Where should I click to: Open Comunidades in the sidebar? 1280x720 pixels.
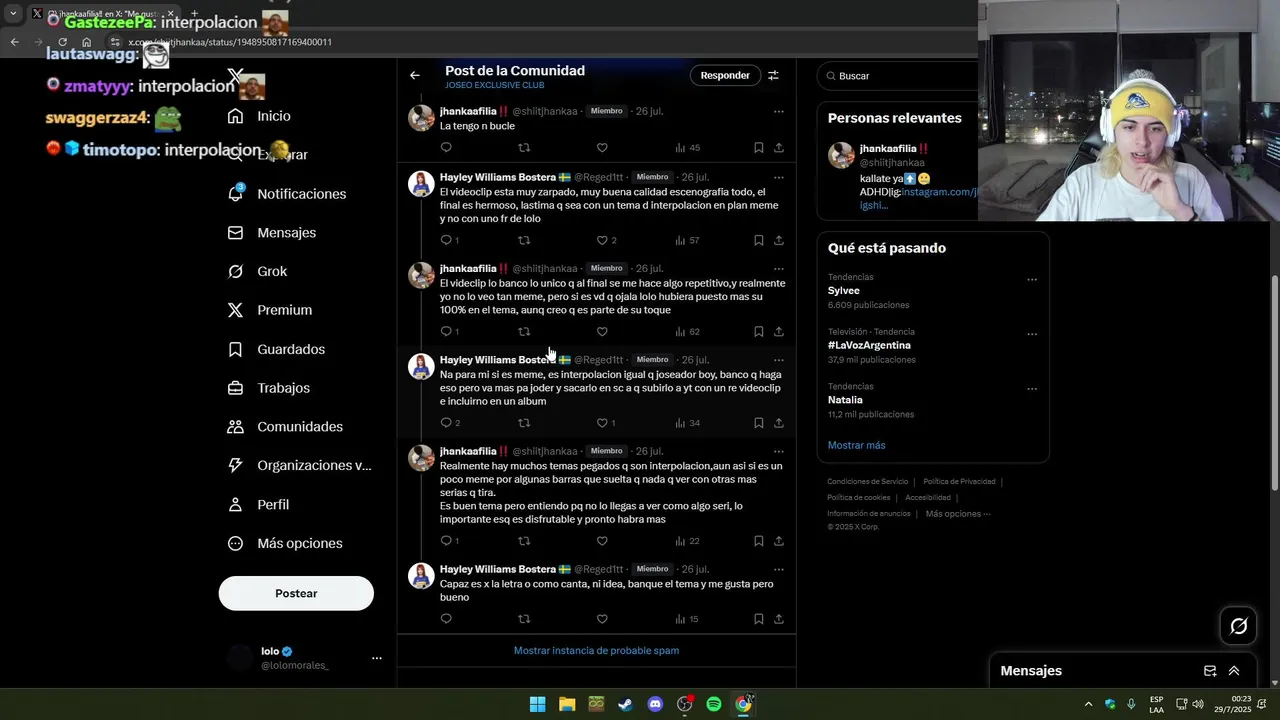pyautogui.click(x=285, y=427)
